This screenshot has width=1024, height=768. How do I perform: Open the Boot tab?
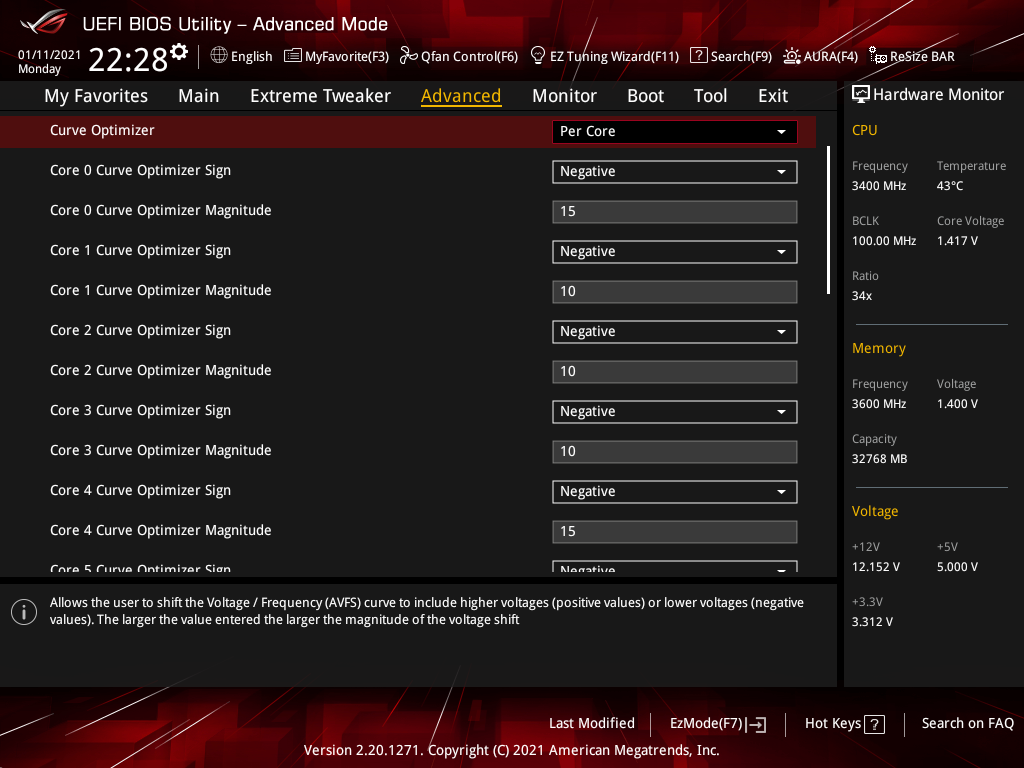coord(645,96)
